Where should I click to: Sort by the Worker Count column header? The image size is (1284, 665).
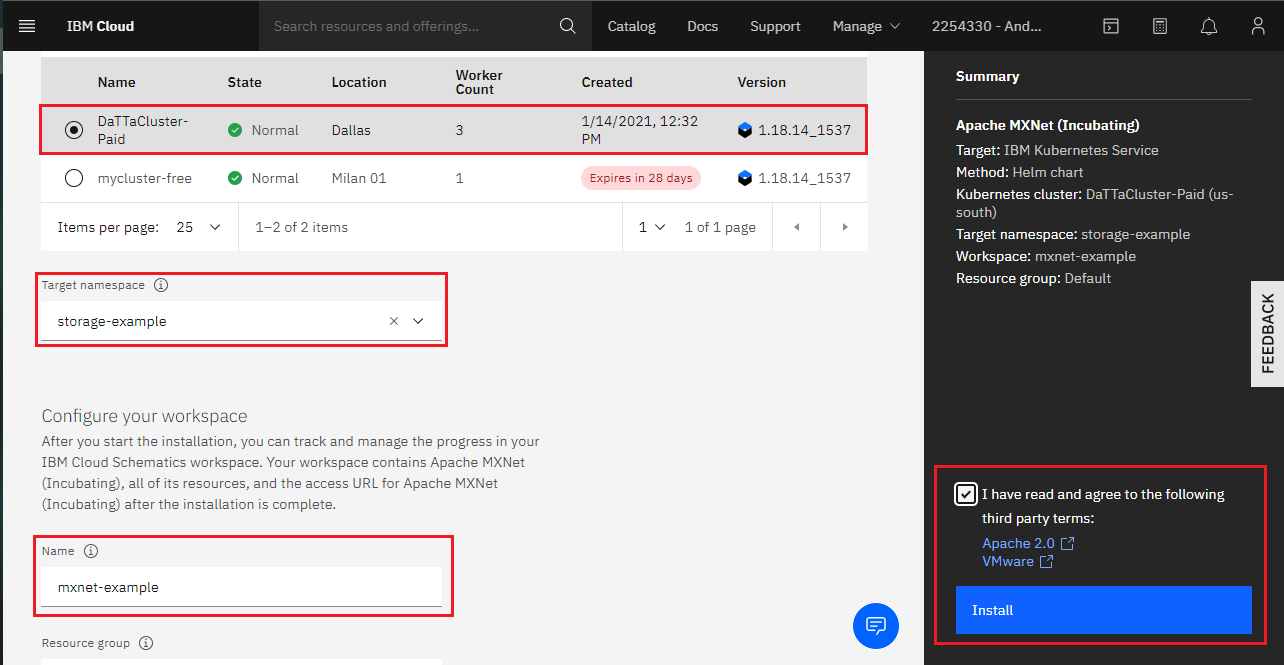tap(479, 82)
